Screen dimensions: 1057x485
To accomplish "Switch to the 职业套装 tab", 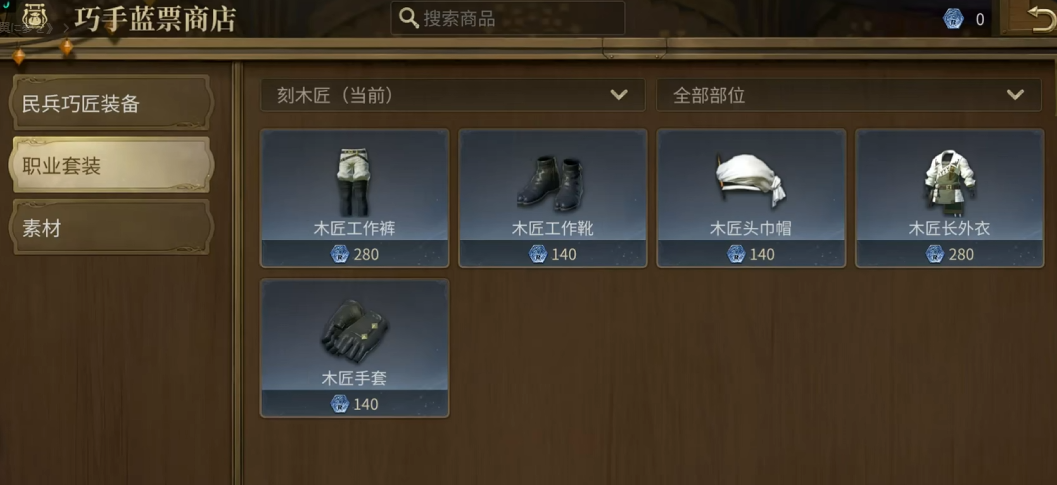I will [x=111, y=166].
